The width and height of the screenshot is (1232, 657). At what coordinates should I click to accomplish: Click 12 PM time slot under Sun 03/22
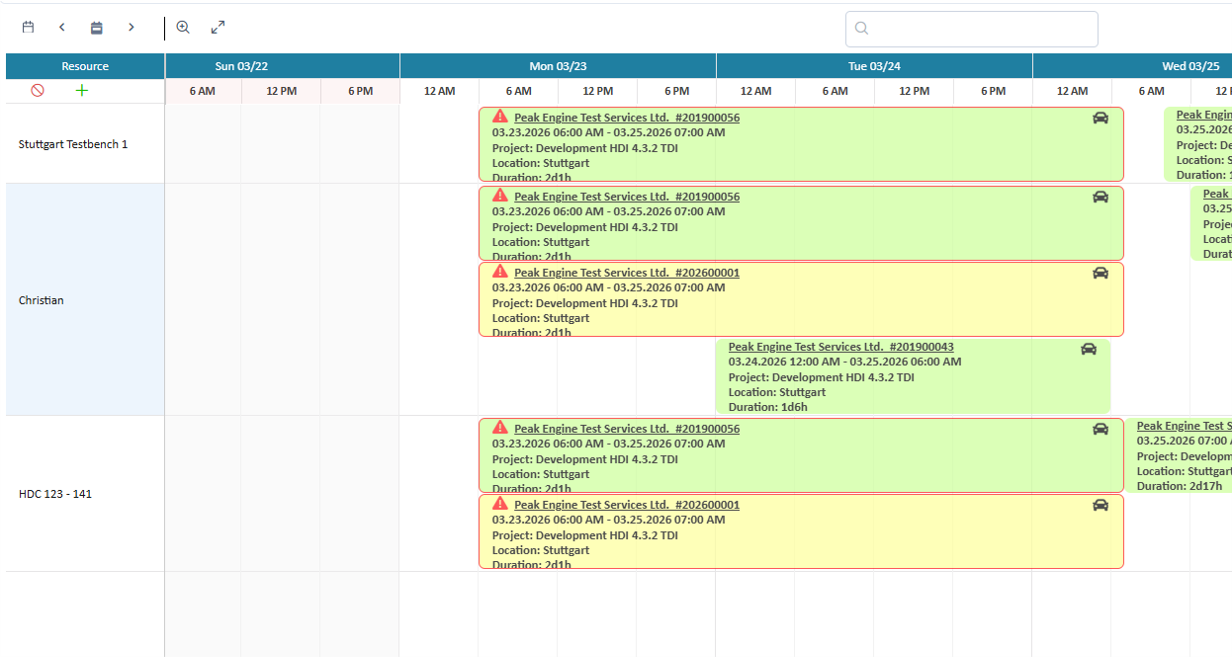click(x=282, y=91)
